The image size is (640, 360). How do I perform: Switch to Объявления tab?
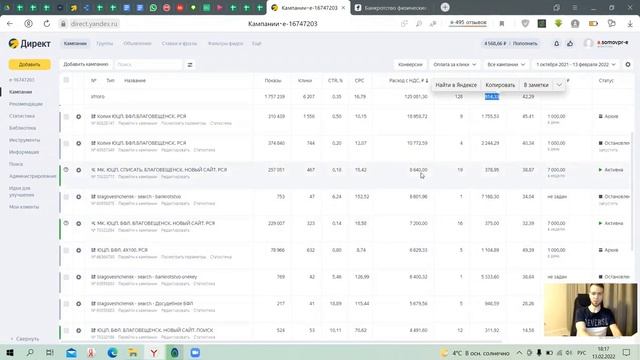click(x=137, y=43)
